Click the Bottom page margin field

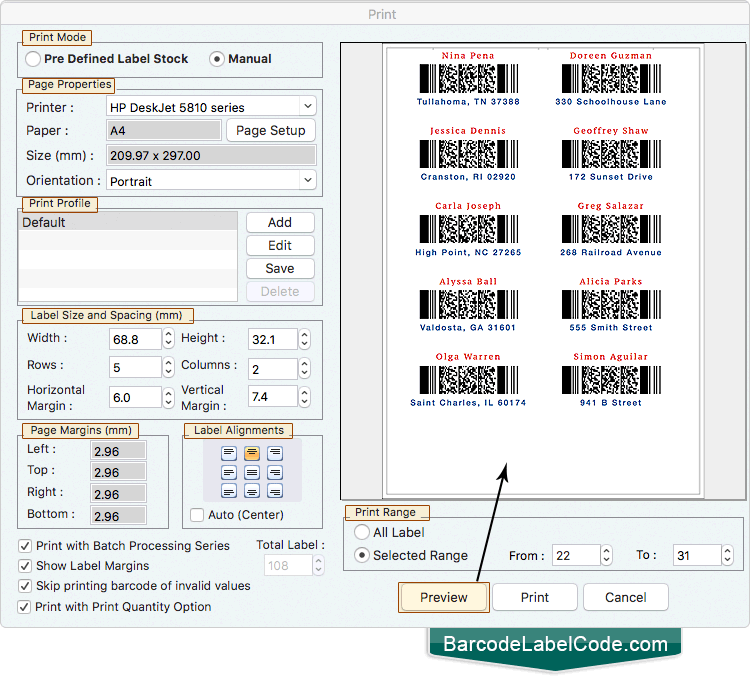(118, 516)
